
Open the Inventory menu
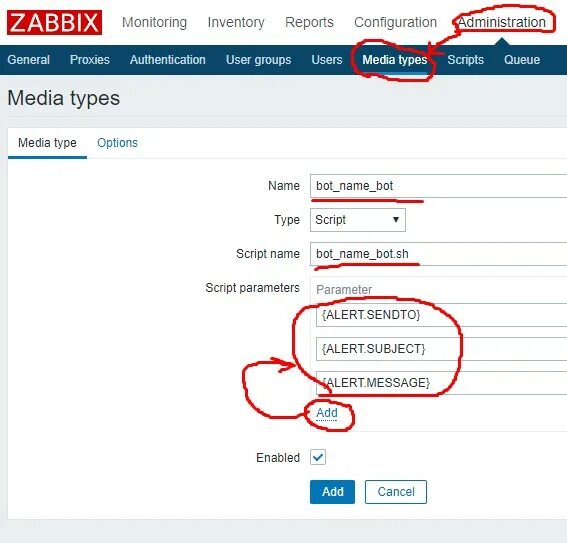click(236, 22)
